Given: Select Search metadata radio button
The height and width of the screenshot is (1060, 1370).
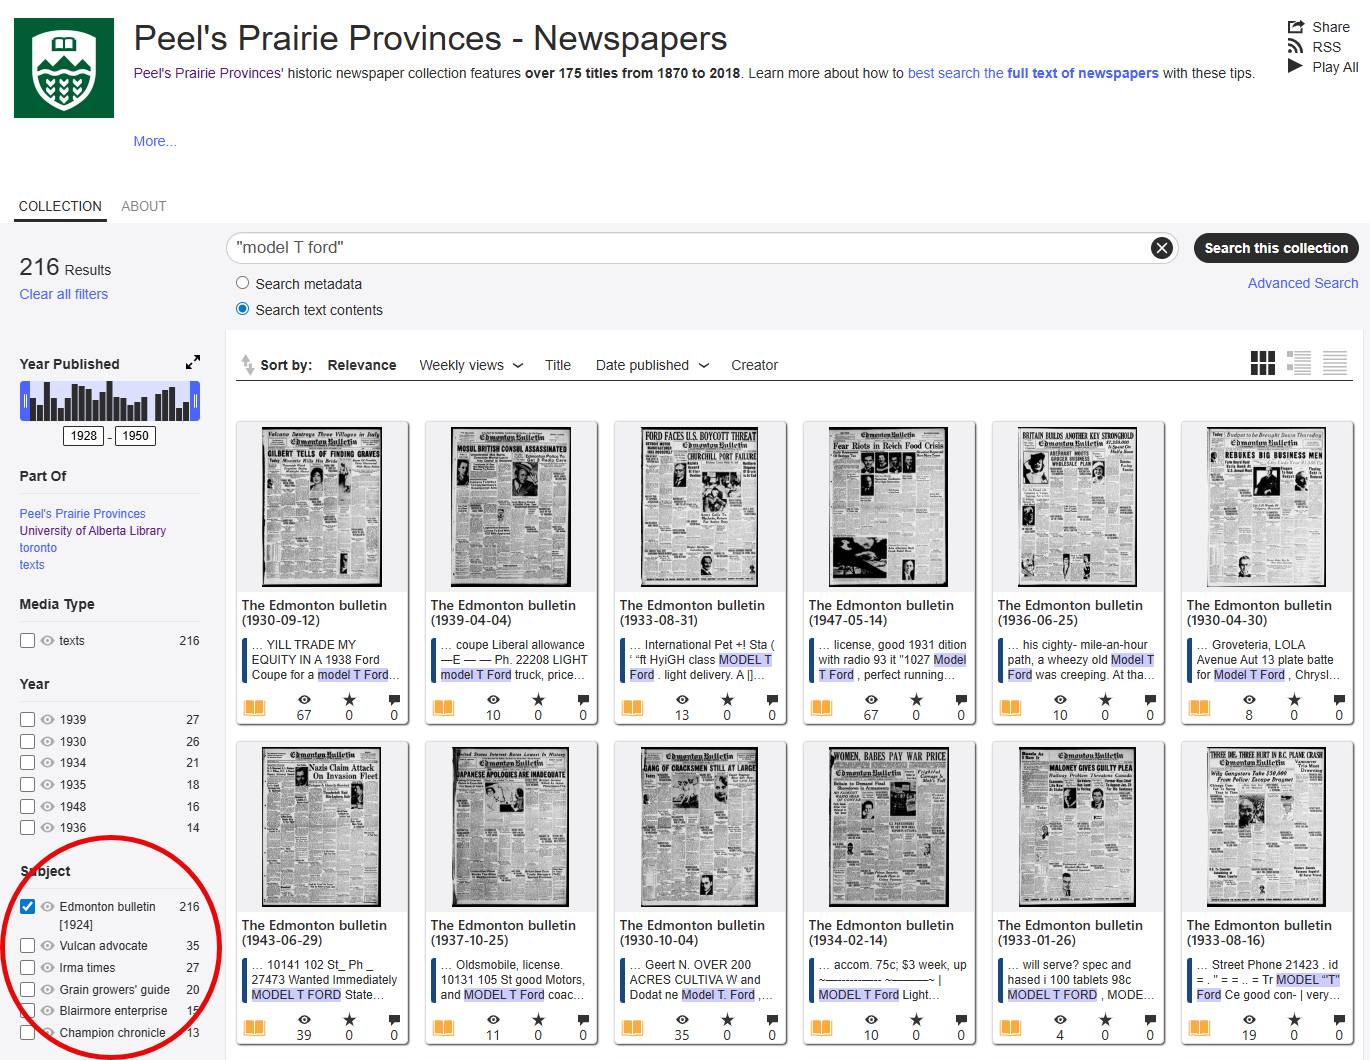Looking at the screenshot, I should tap(242, 283).
